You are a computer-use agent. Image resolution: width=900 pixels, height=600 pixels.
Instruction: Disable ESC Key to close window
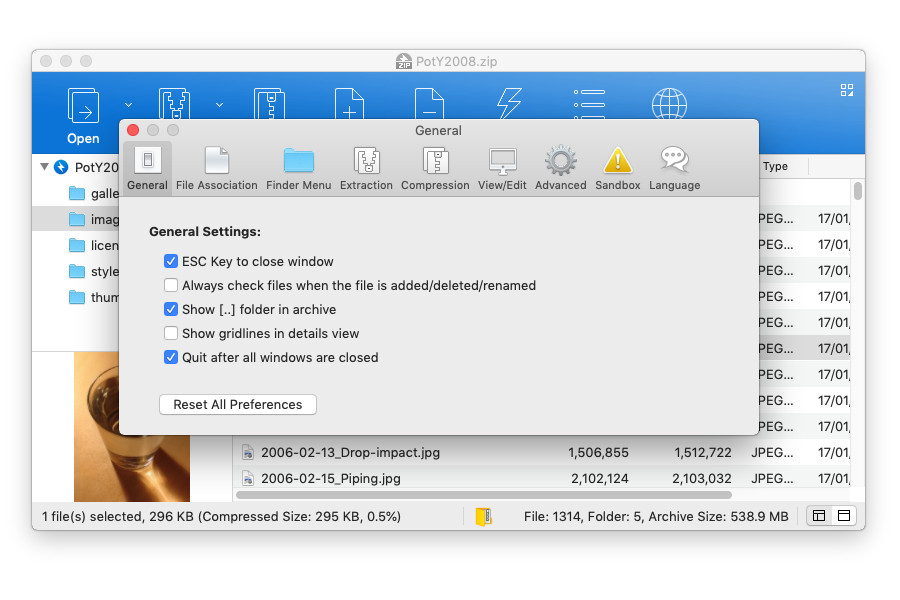click(171, 262)
